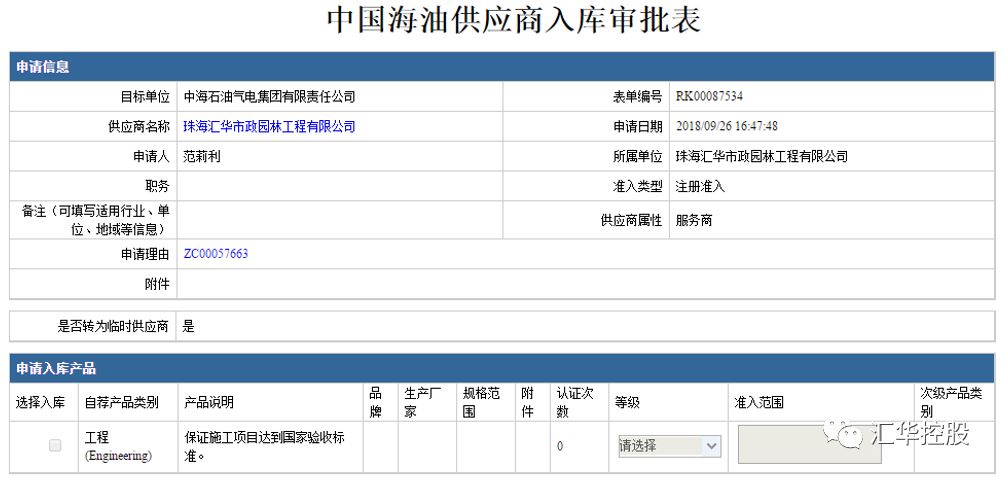Click applicant name 范莉利
Image resolution: width=1002 pixels, height=478 pixels.
(202, 156)
